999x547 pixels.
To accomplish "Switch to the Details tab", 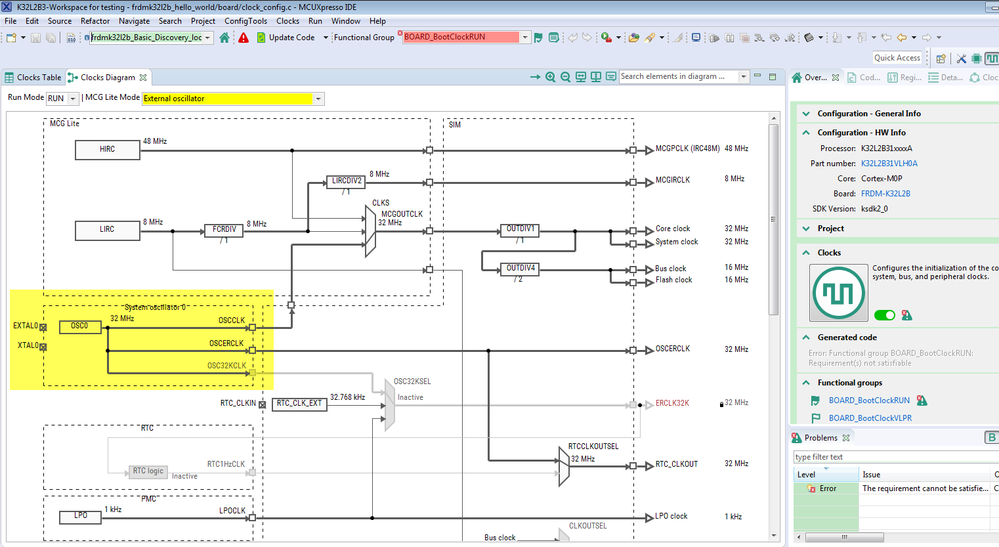I will (945, 78).
